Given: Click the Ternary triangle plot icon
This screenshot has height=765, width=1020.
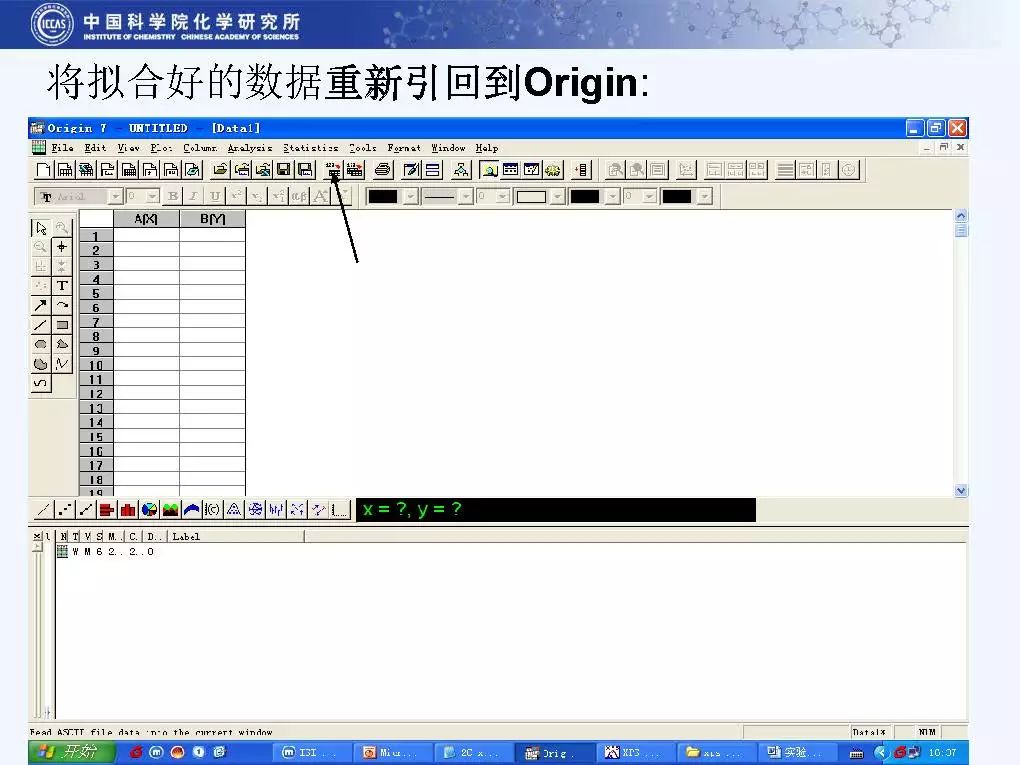Looking at the screenshot, I should 234,510.
